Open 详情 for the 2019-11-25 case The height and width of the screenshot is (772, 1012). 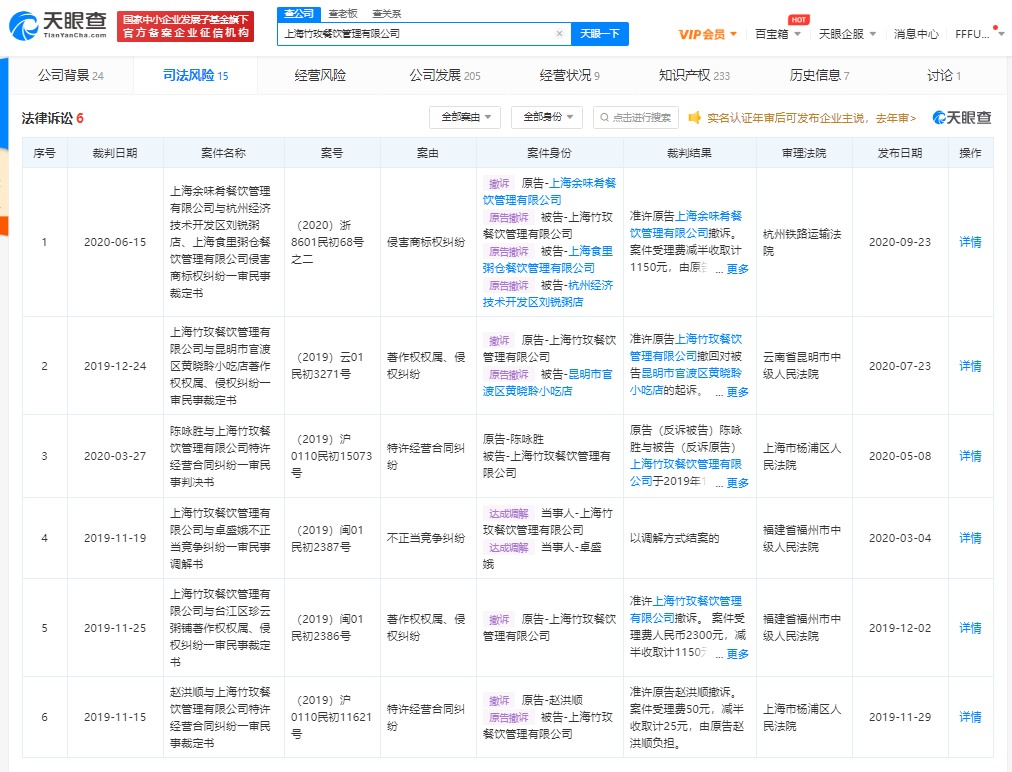point(970,627)
